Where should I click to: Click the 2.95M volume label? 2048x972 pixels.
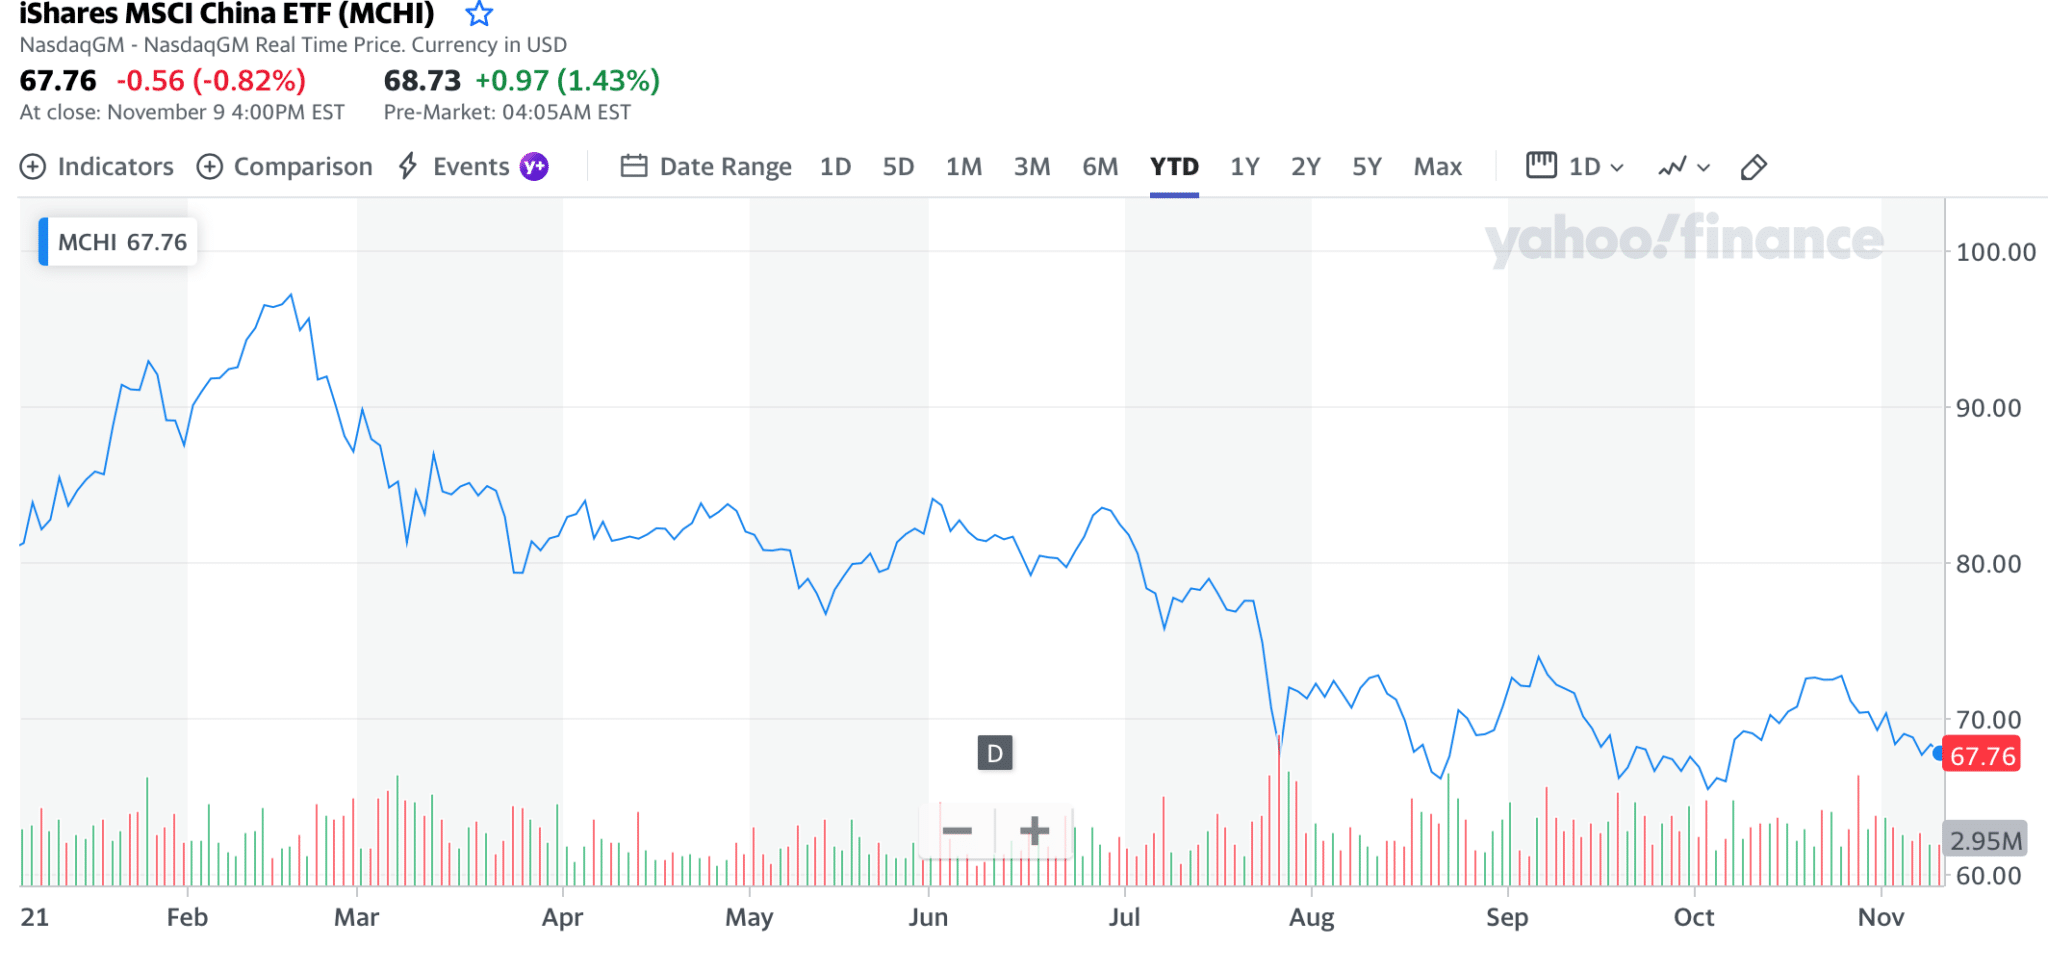(x=1985, y=840)
